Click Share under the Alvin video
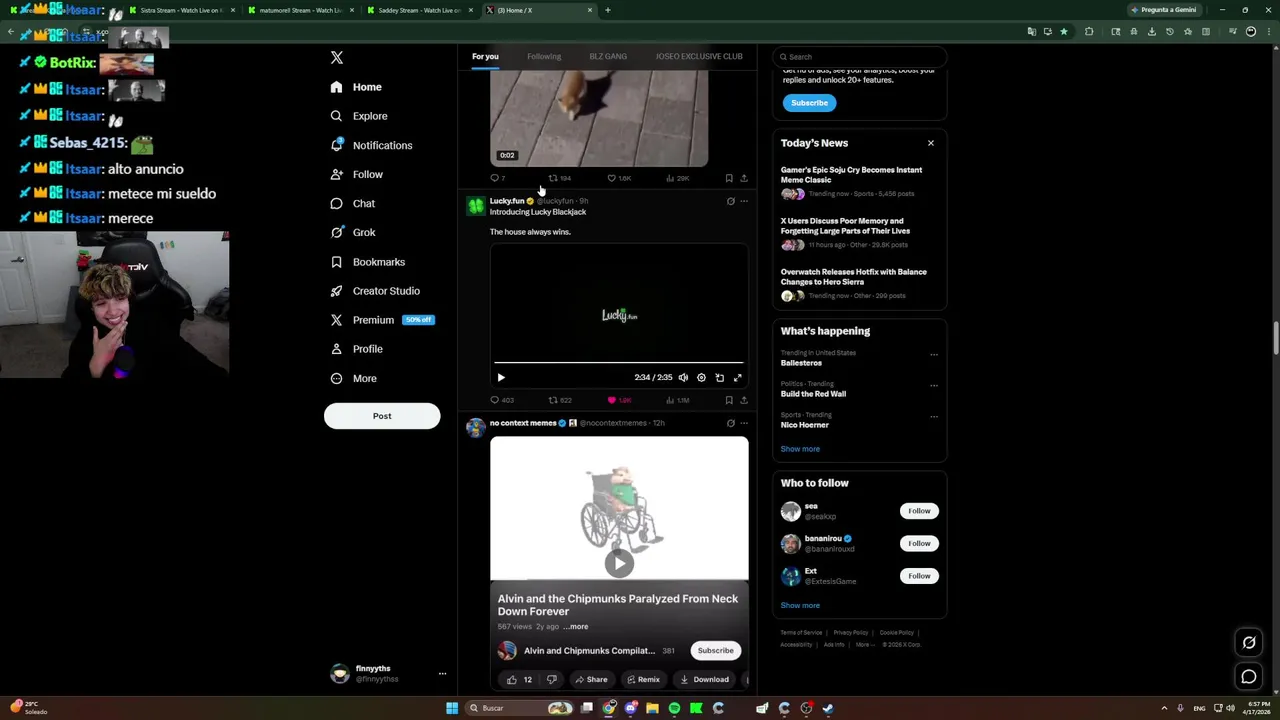1280x720 pixels. point(591,680)
